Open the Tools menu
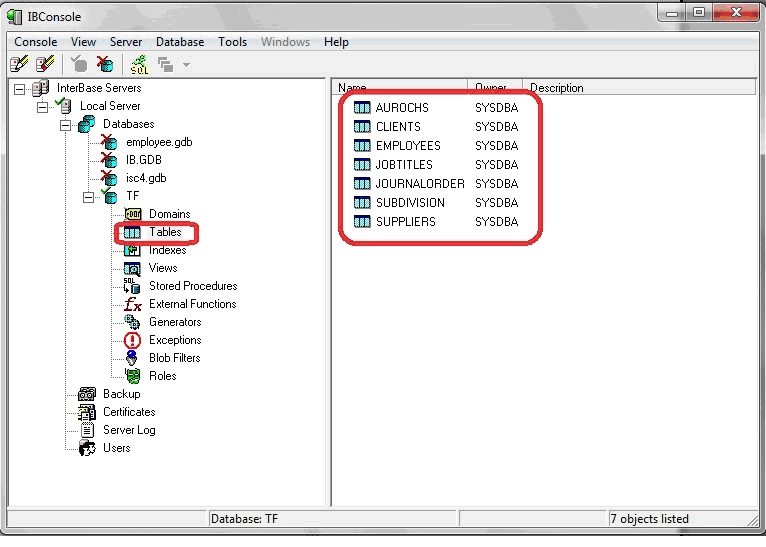 (x=232, y=42)
